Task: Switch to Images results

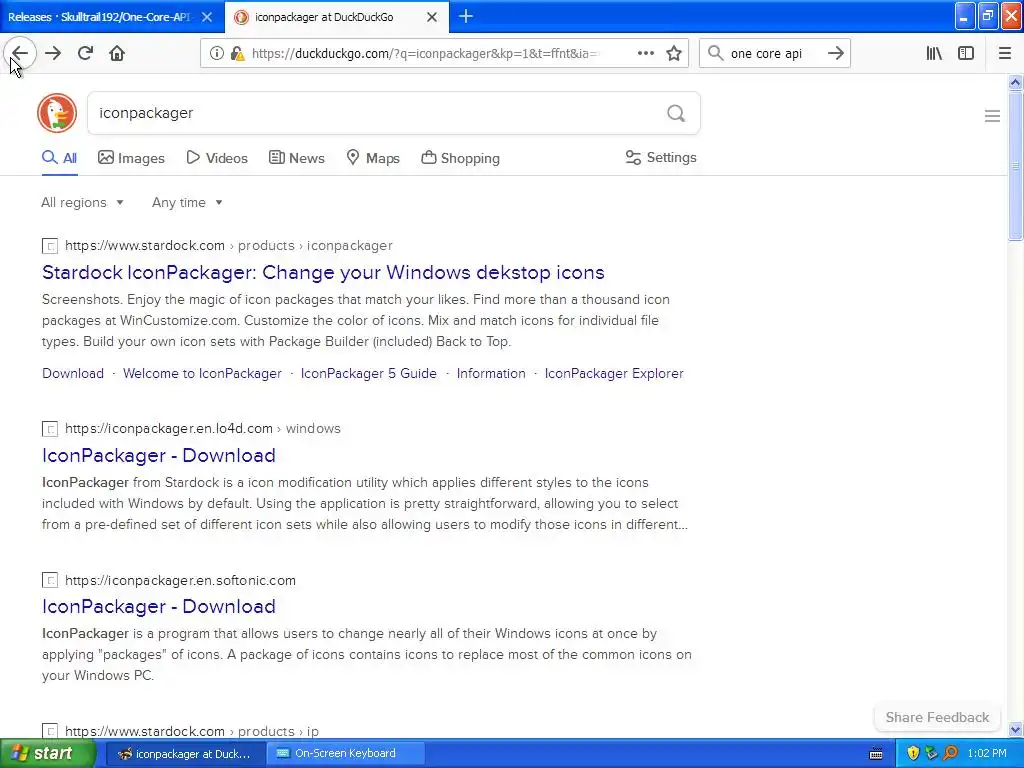Action: tap(131, 158)
